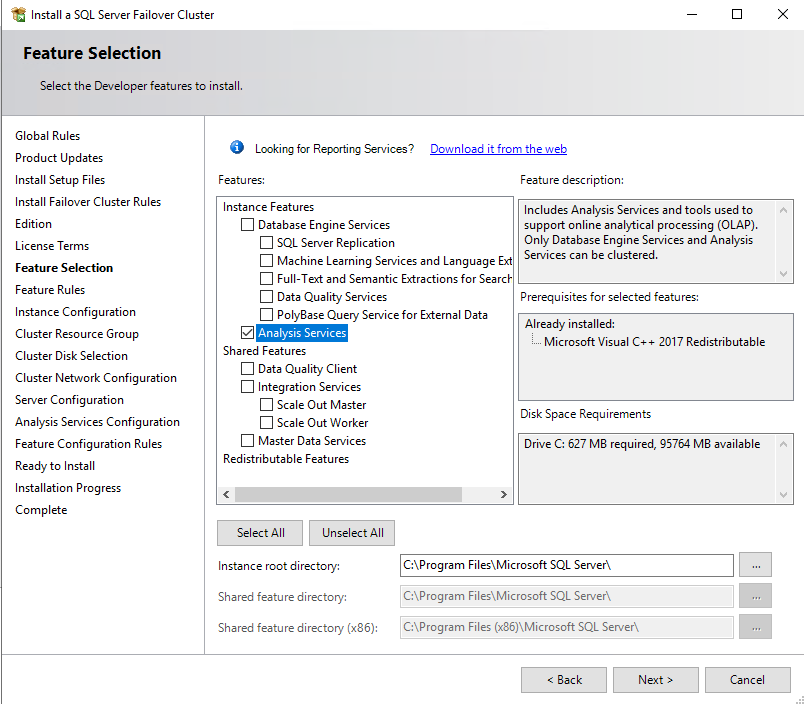Select Shared Features heading in feature tree

[264, 351]
